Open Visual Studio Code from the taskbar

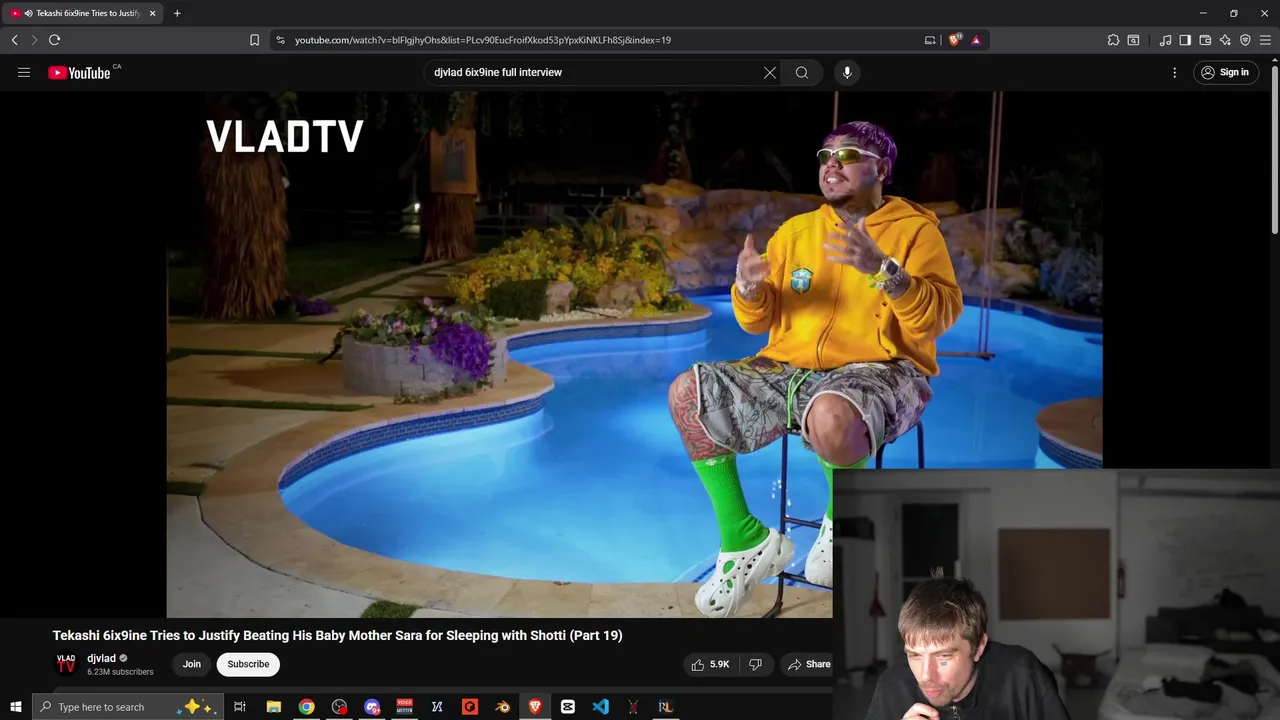600,707
